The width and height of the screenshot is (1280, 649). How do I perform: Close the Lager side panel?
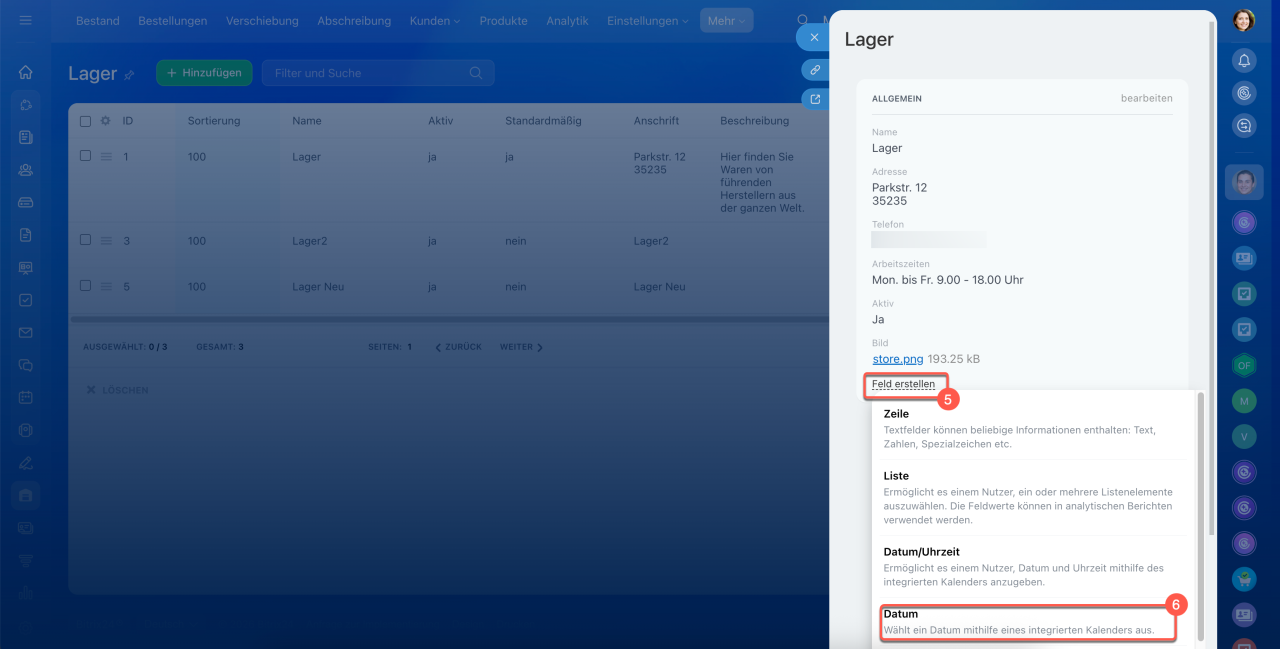coord(814,38)
